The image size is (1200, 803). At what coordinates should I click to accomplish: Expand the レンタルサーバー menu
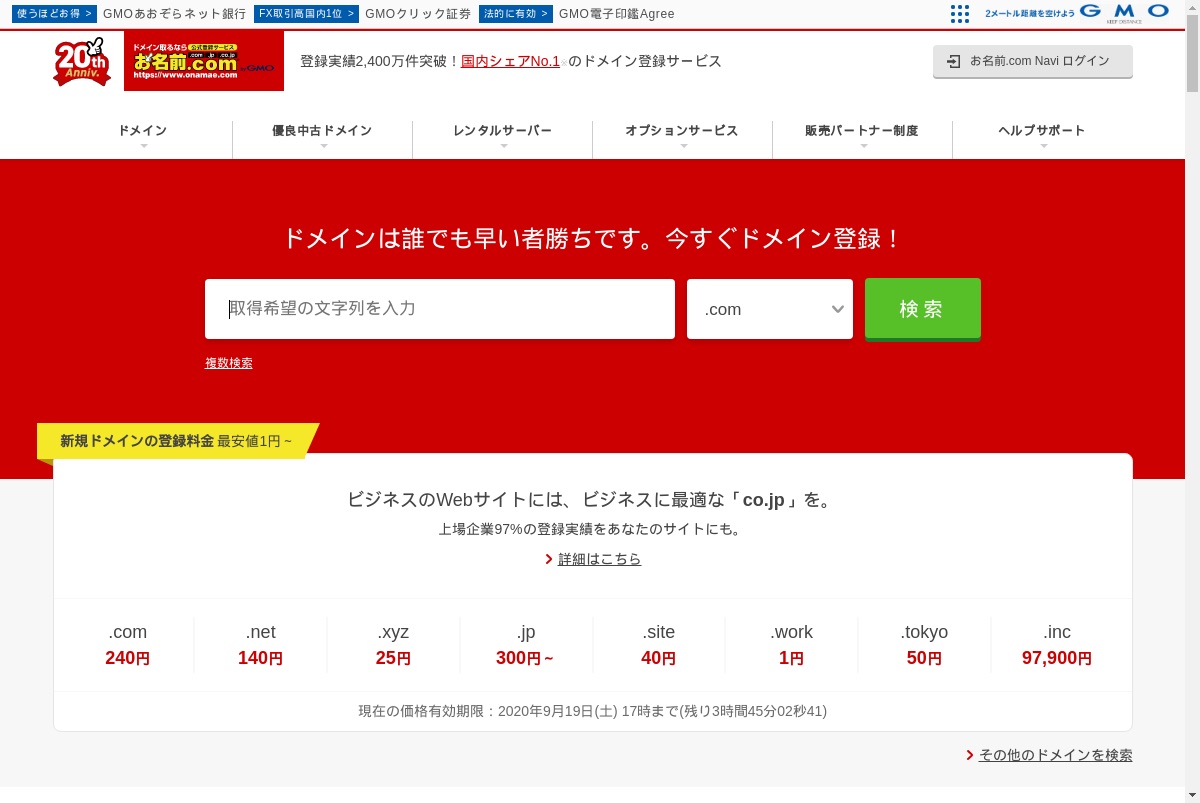pos(502,135)
